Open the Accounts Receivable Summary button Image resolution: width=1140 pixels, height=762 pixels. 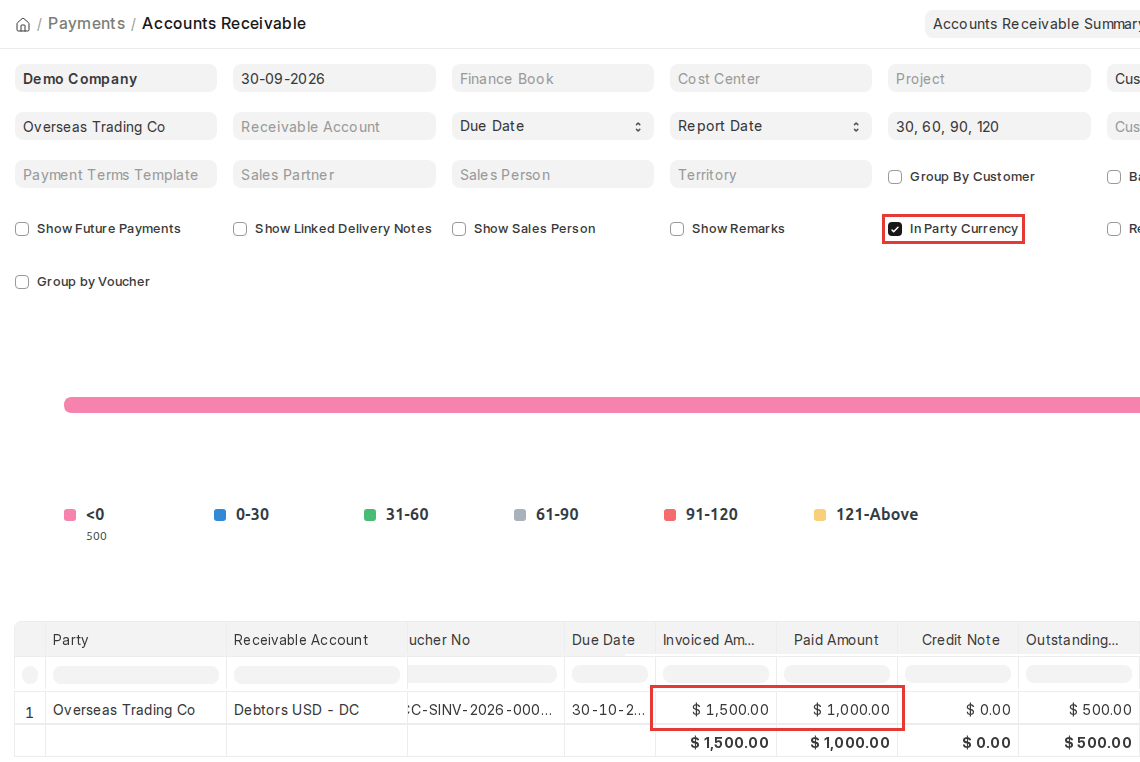(x=1033, y=24)
